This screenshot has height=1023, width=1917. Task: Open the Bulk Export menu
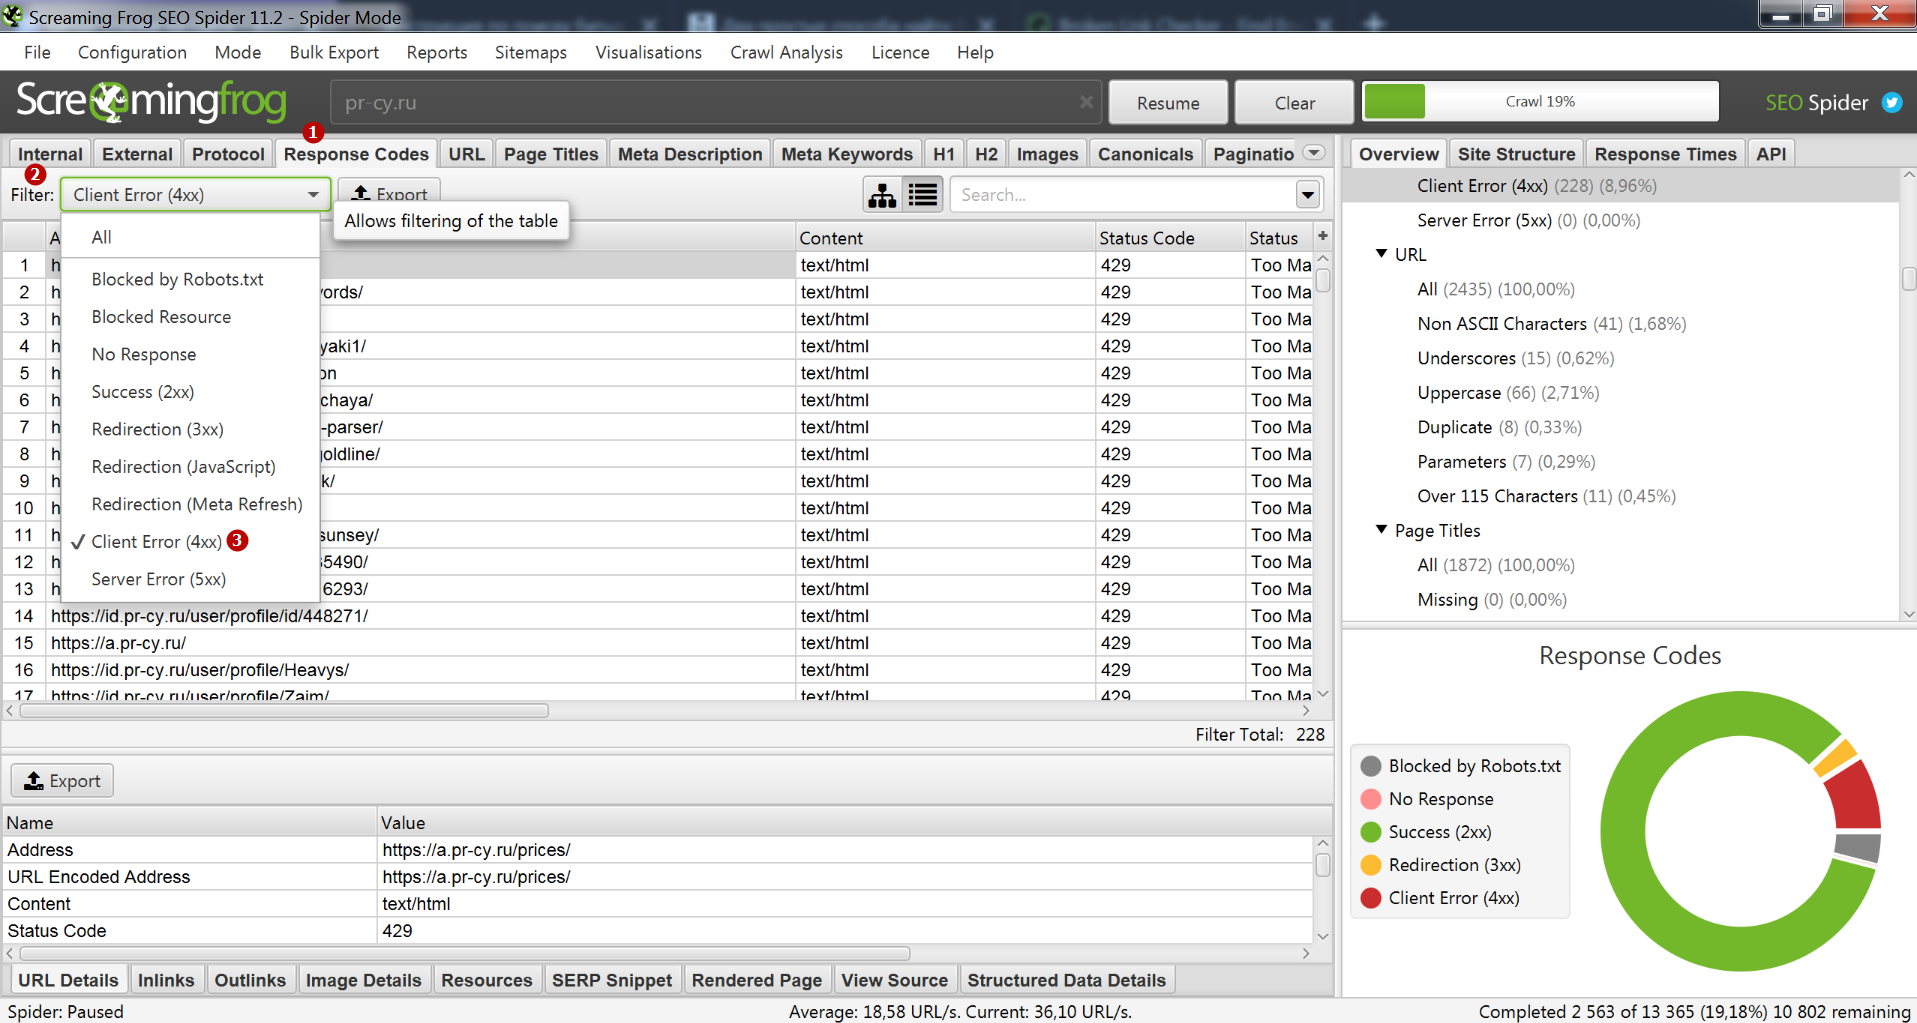click(x=333, y=52)
